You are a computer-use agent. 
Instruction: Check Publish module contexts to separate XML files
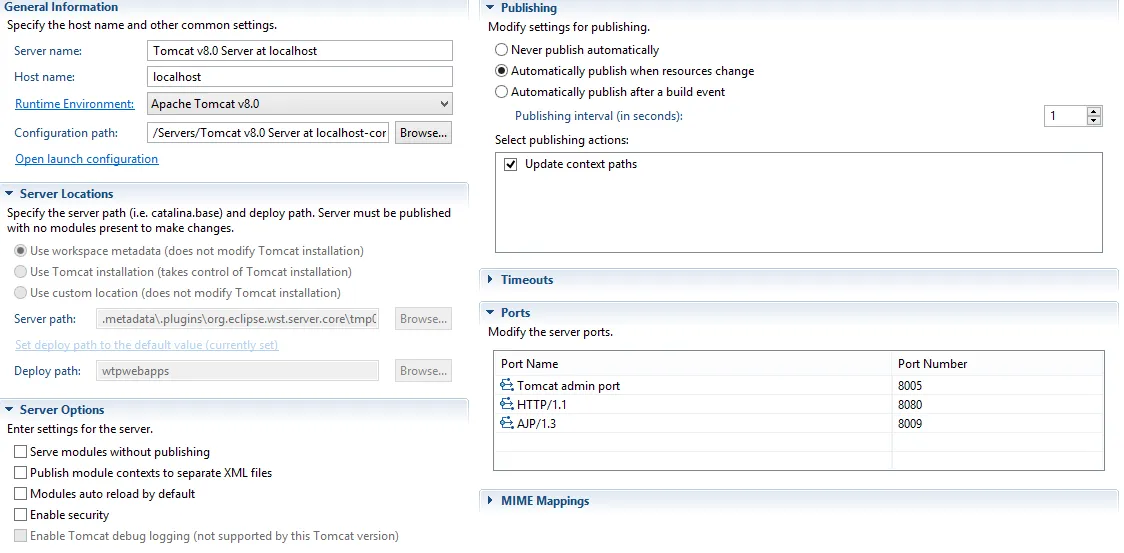click(x=20, y=473)
